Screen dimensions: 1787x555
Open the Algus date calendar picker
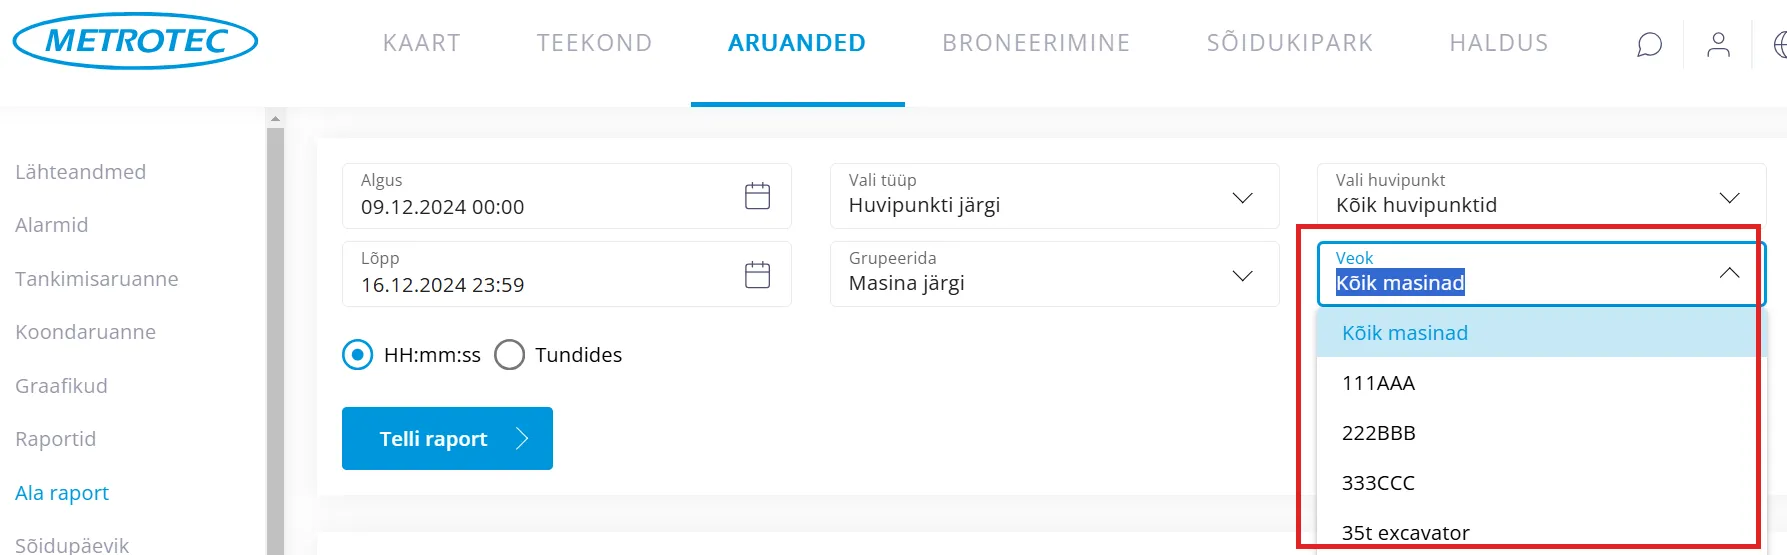tap(757, 196)
